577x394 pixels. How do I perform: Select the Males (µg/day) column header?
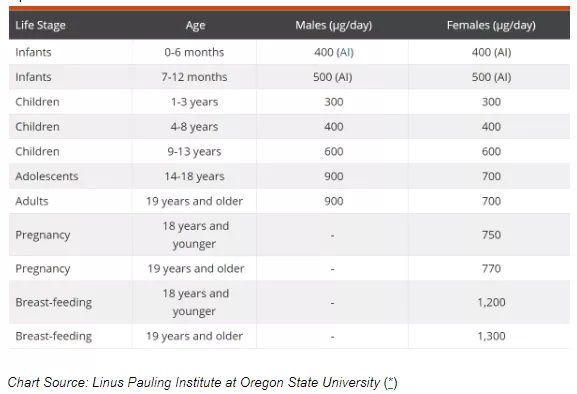click(333, 25)
